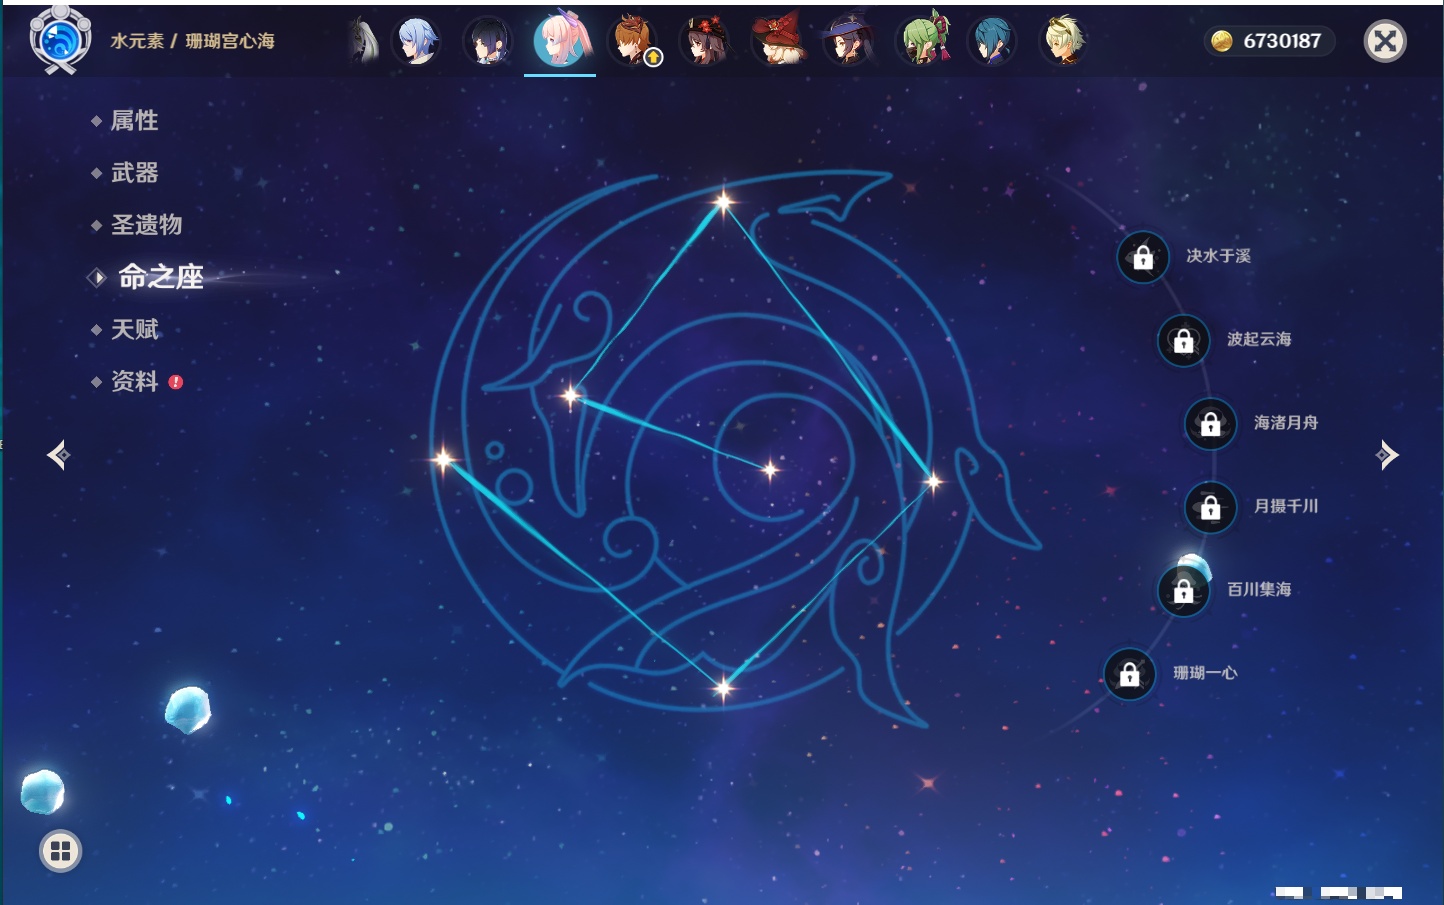Screen dimensions: 1444x905
Task: Click the Mora amount 6730187
Action: click(x=1282, y=41)
